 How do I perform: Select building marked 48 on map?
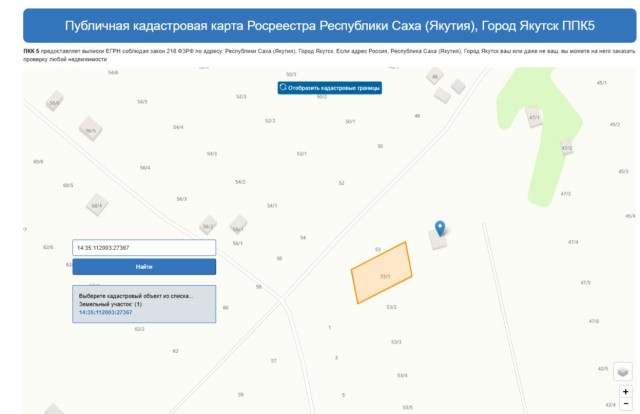coord(435,76)
